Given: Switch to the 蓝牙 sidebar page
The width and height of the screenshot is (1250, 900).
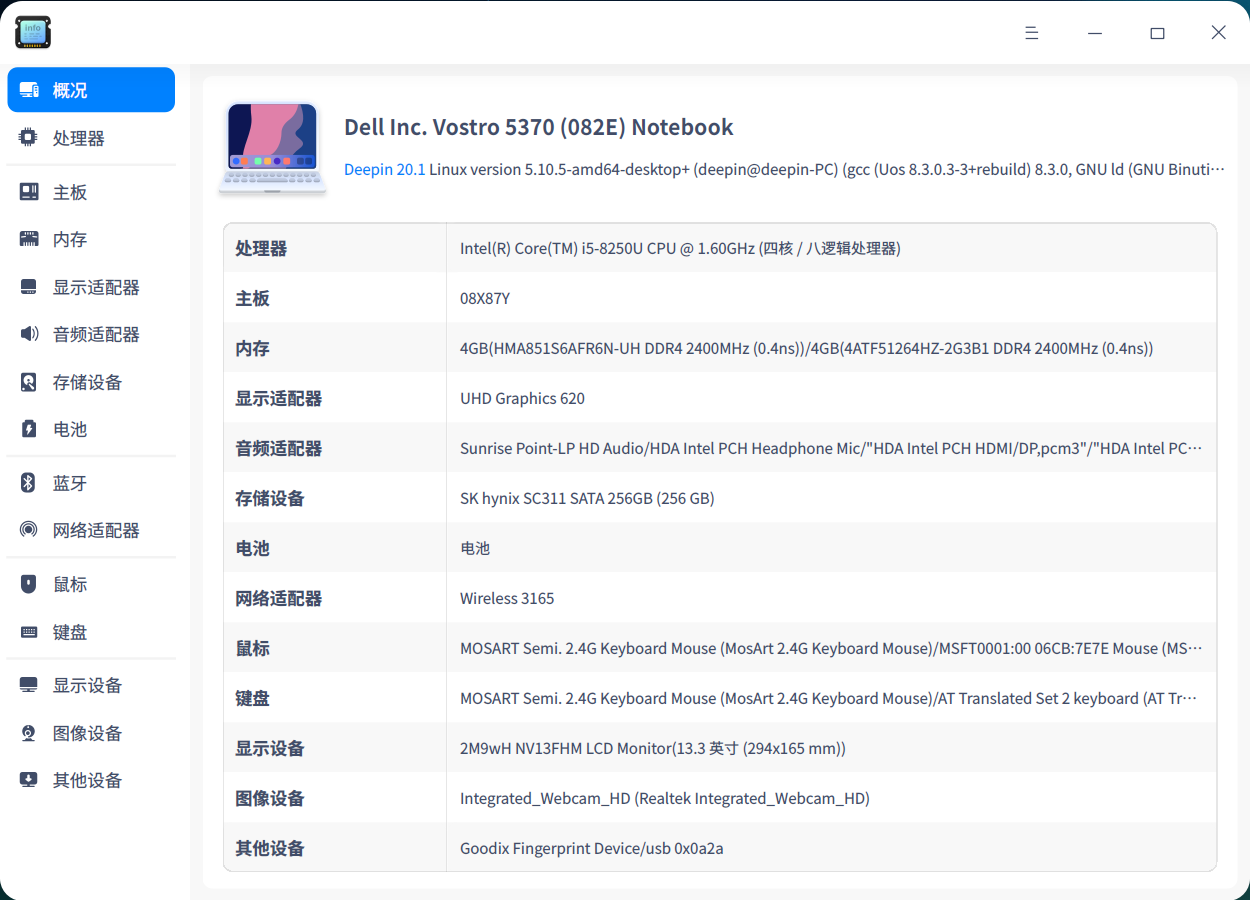Looking at the screenshot, I should coord(91,483).
